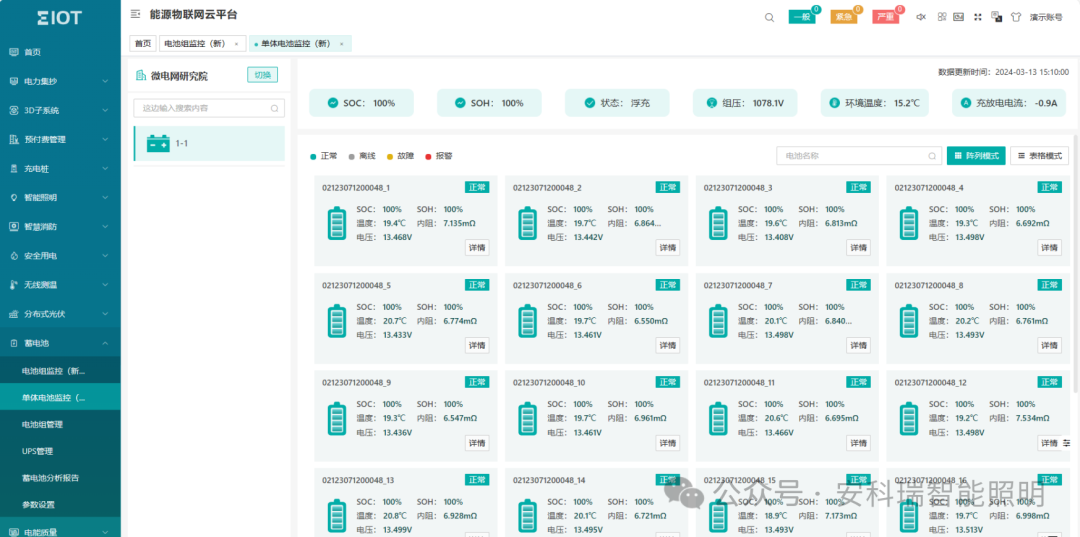Open the 紧急 alarm badge
Screen dimensions: 1080x537
click(844, 17)
